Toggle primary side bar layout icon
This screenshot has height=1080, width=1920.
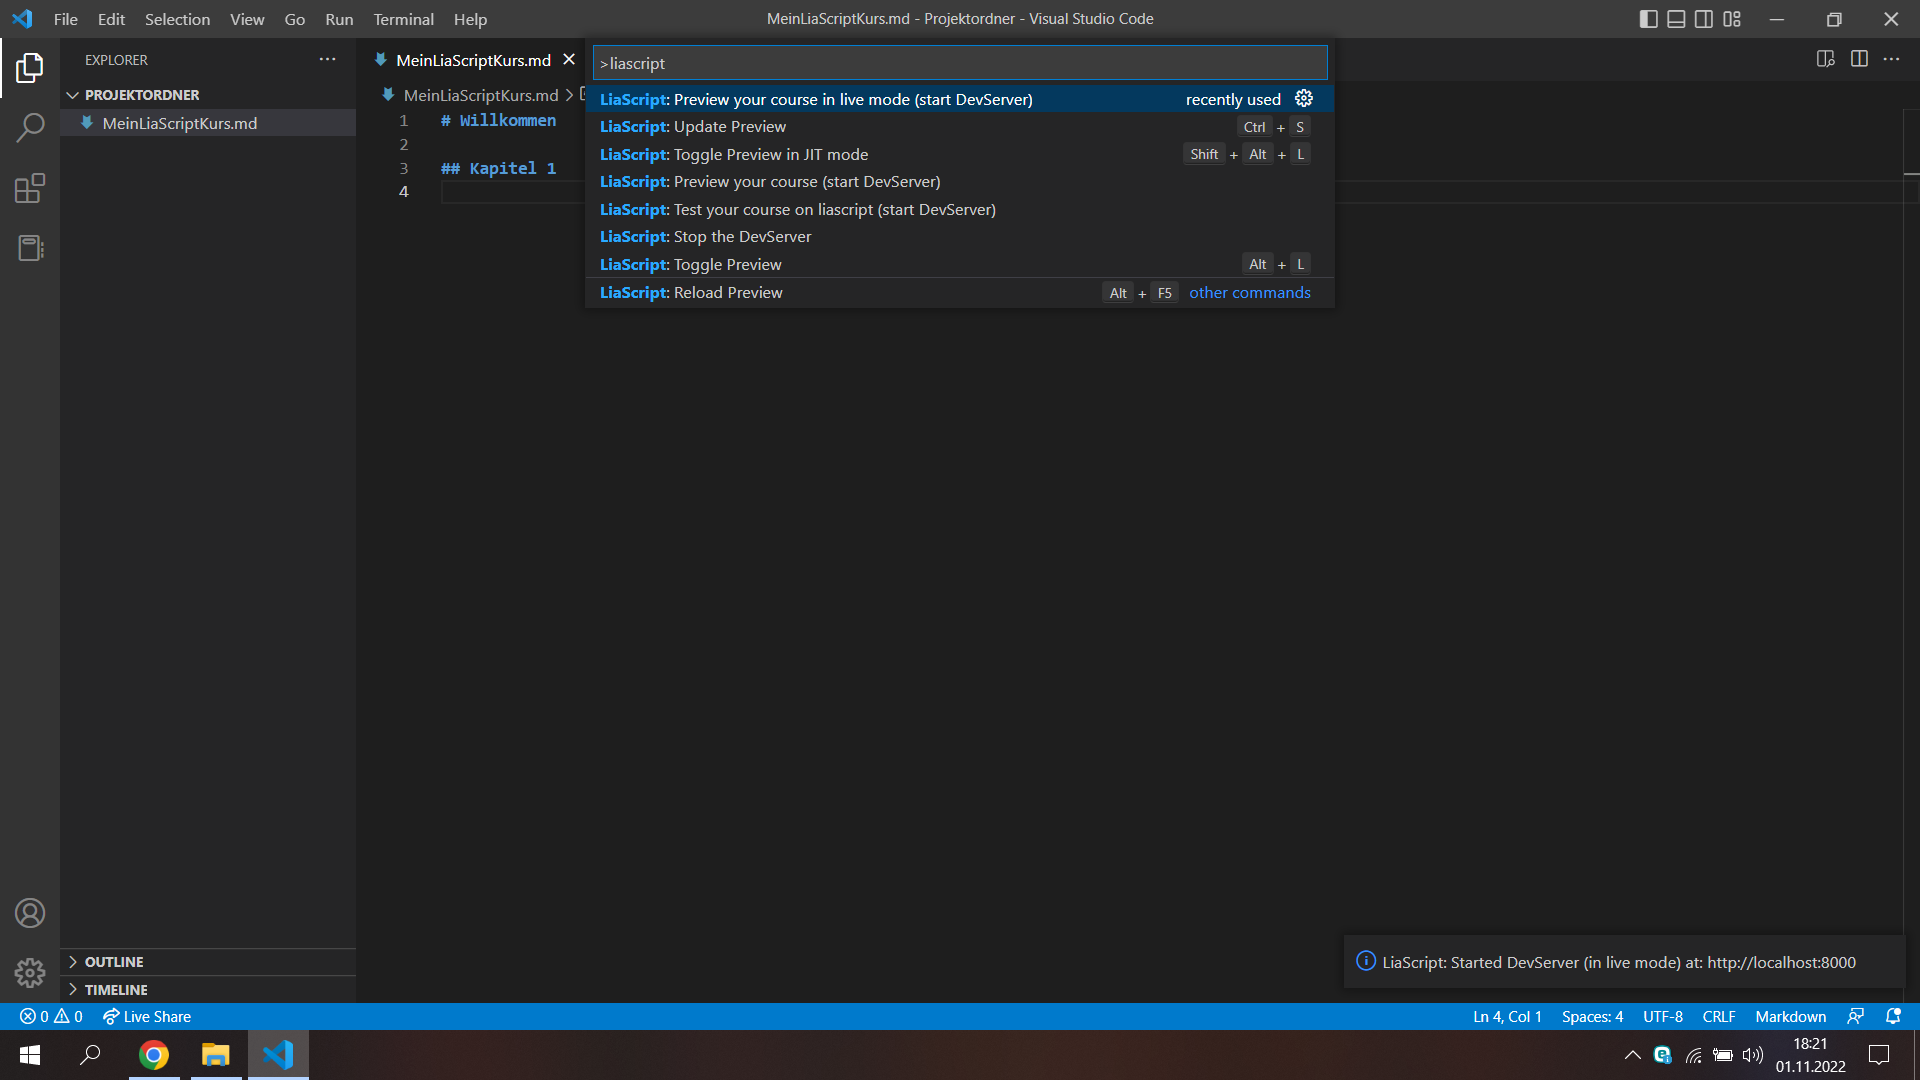1648,19
